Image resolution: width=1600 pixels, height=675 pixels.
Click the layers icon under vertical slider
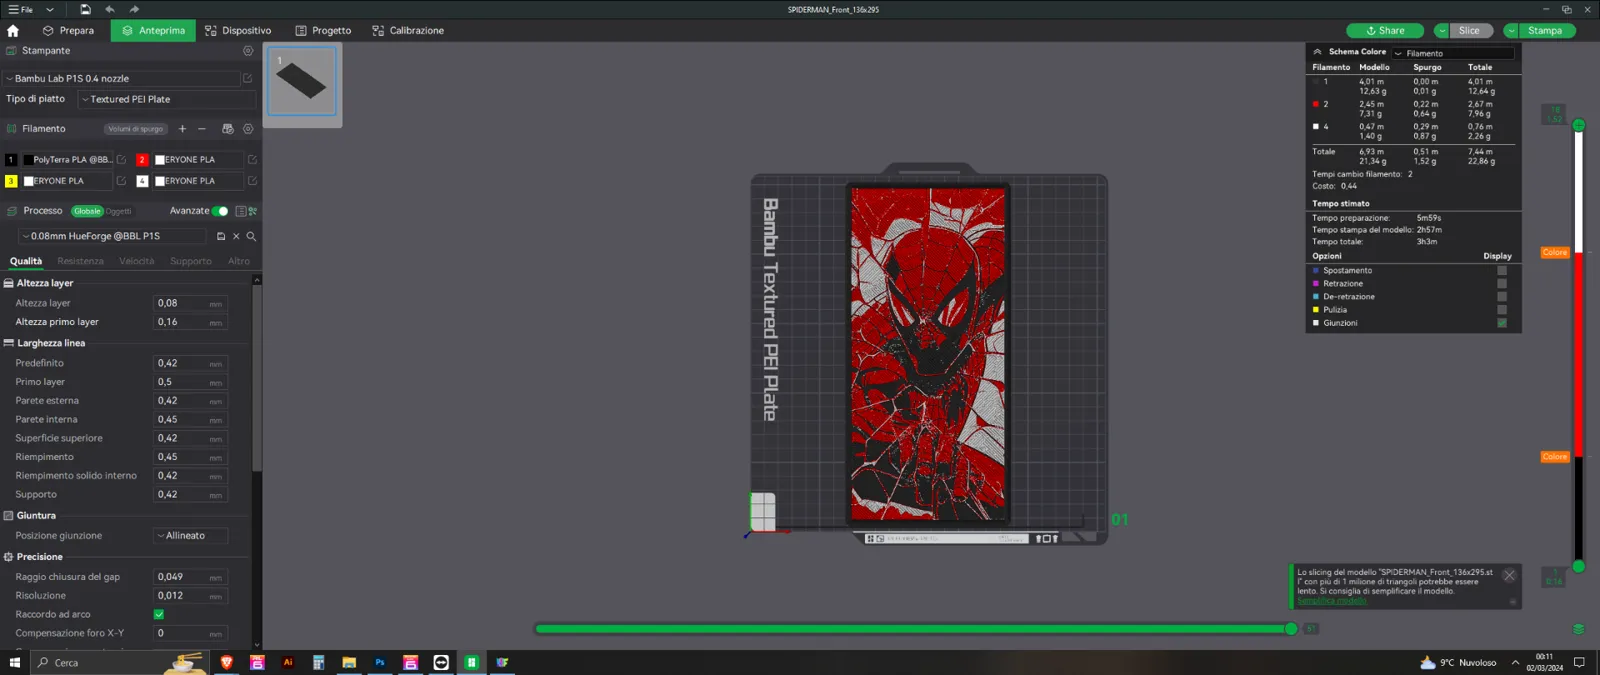point(1578,629)
